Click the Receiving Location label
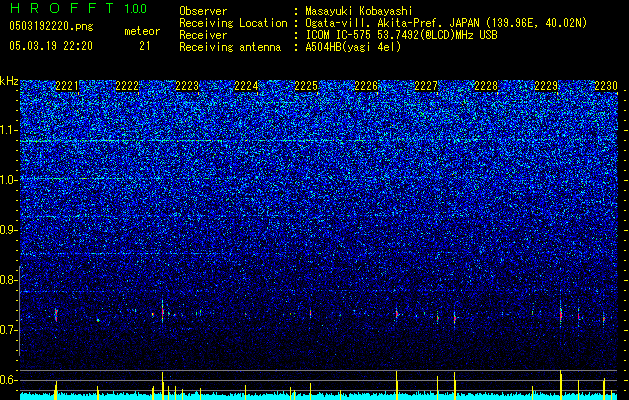This screenshot has width=629, height=400. pos(233,23)
